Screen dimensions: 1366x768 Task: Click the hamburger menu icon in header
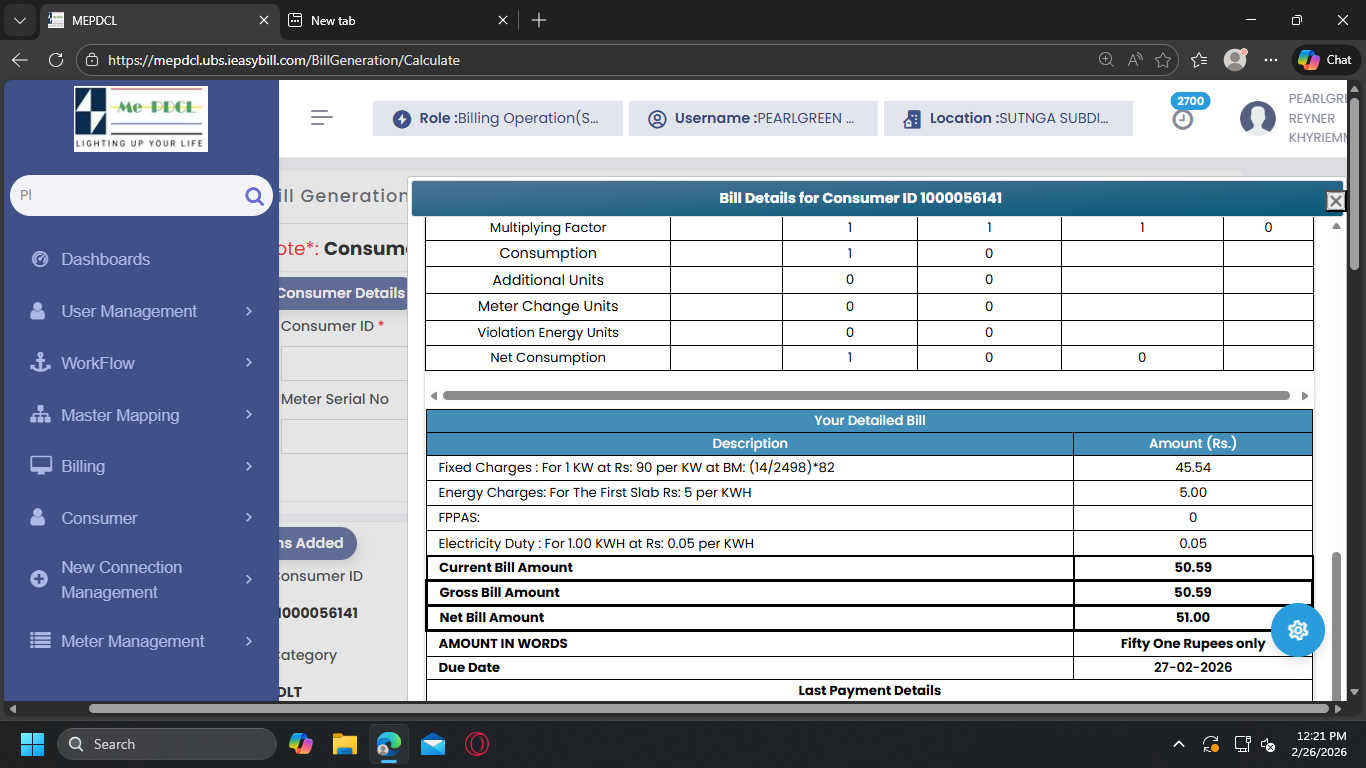[321, 118]
